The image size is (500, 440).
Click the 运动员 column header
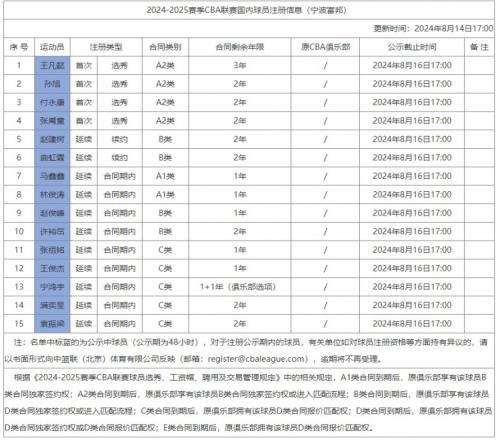[x=52, y=47]
